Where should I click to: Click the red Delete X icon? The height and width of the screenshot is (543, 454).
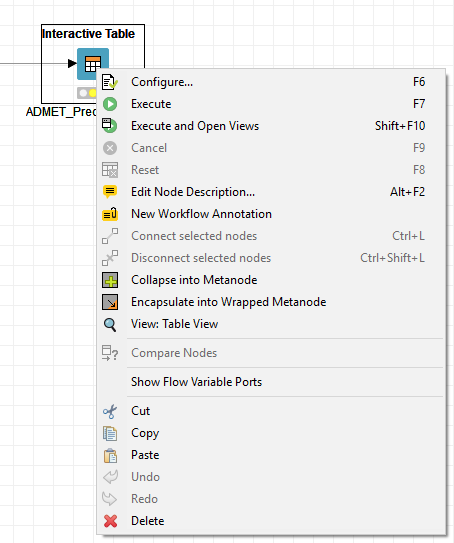click(110, 521)
